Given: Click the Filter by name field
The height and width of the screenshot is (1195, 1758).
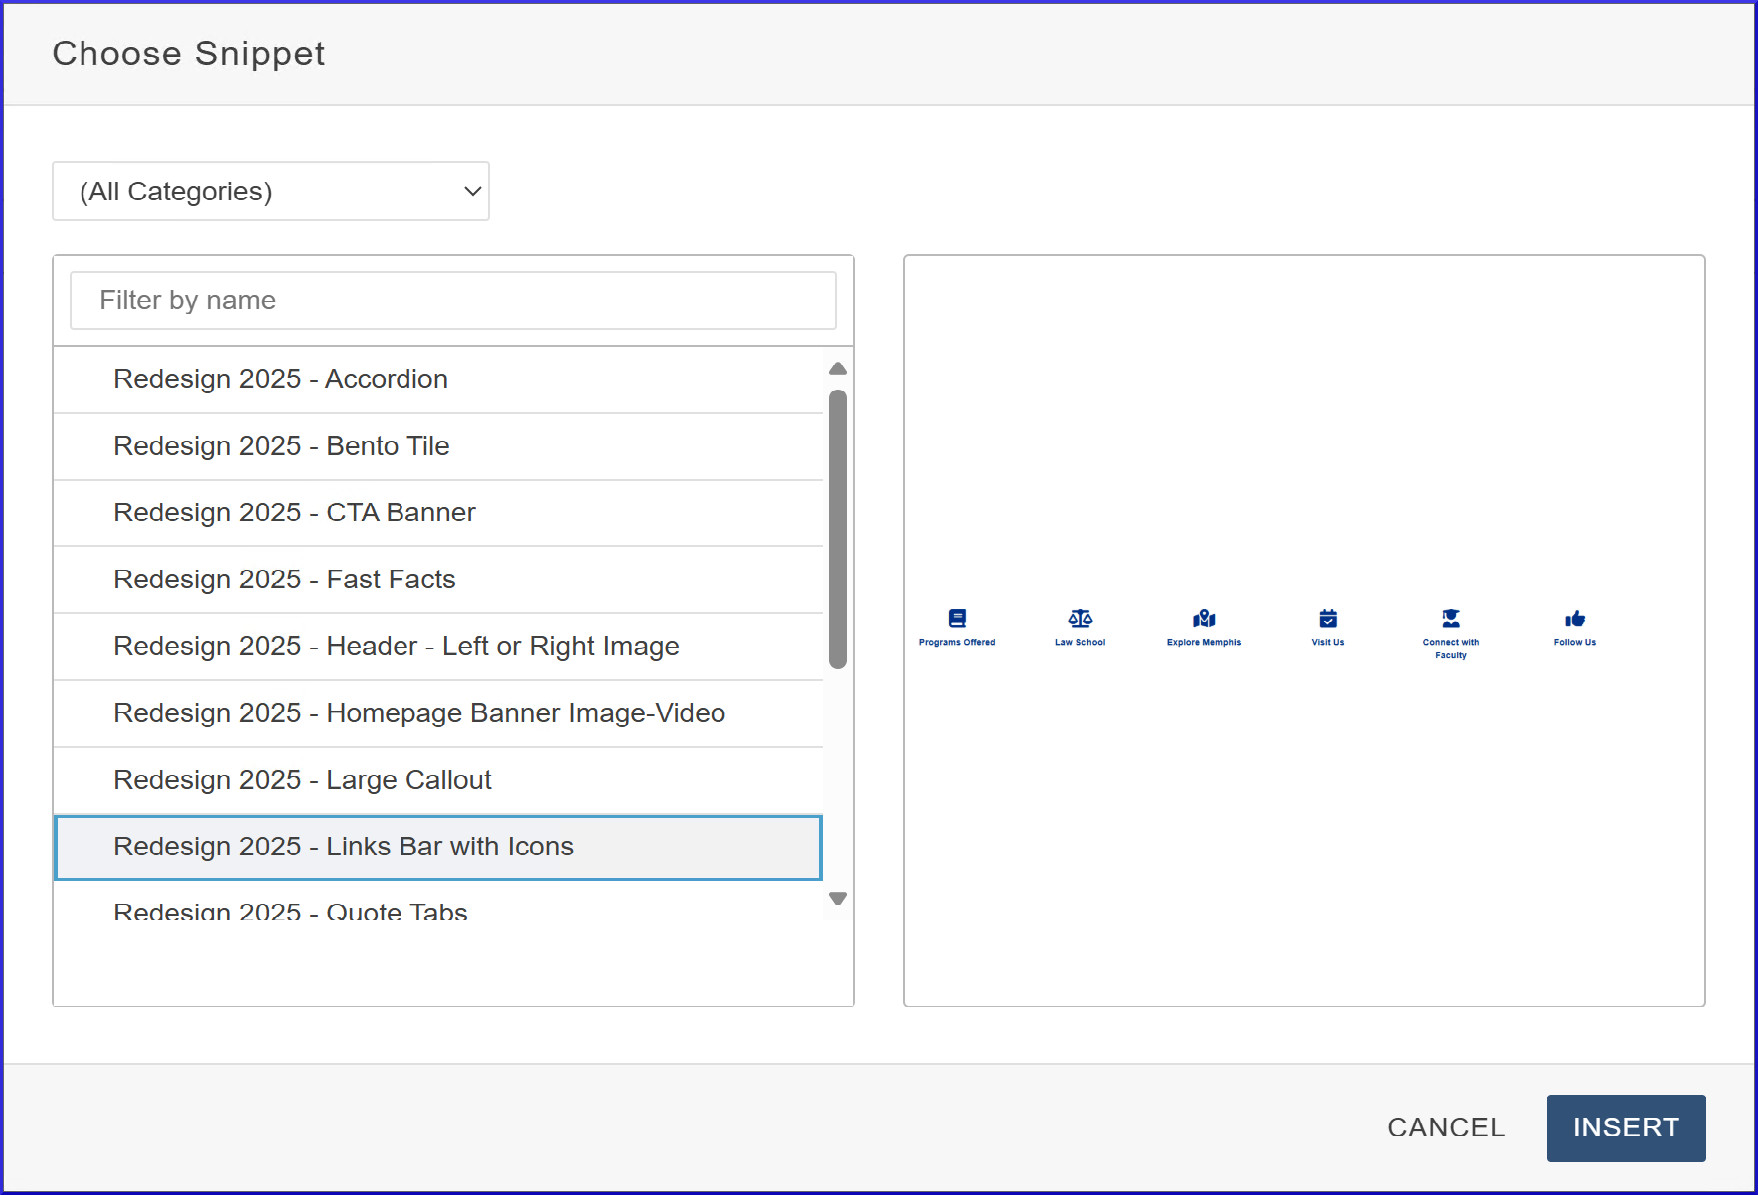Looking at the screenshot, I should coord(453,300).
